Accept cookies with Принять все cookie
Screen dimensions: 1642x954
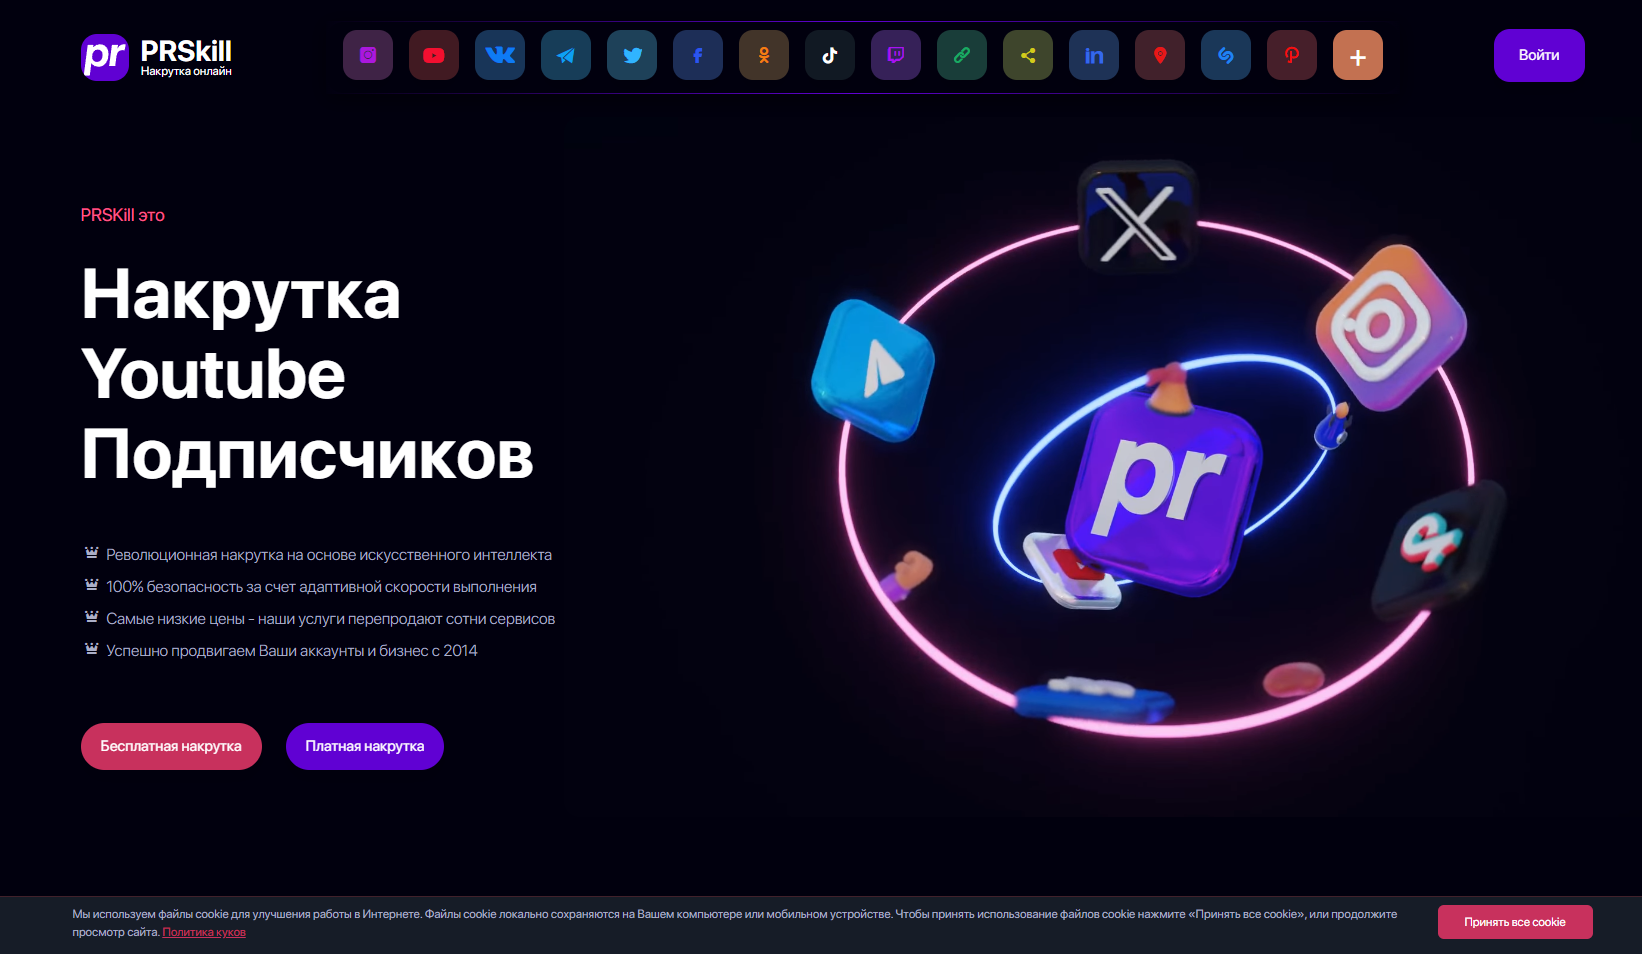coord(1515,922)
